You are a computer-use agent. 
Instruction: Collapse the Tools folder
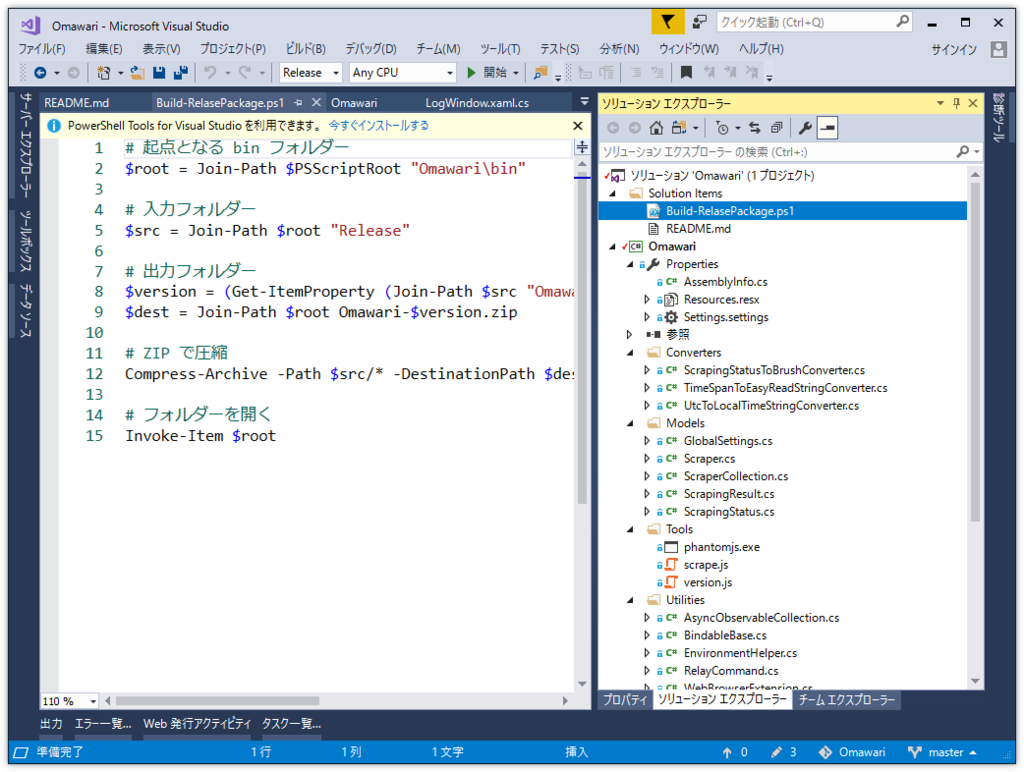[x=630, y=529]
